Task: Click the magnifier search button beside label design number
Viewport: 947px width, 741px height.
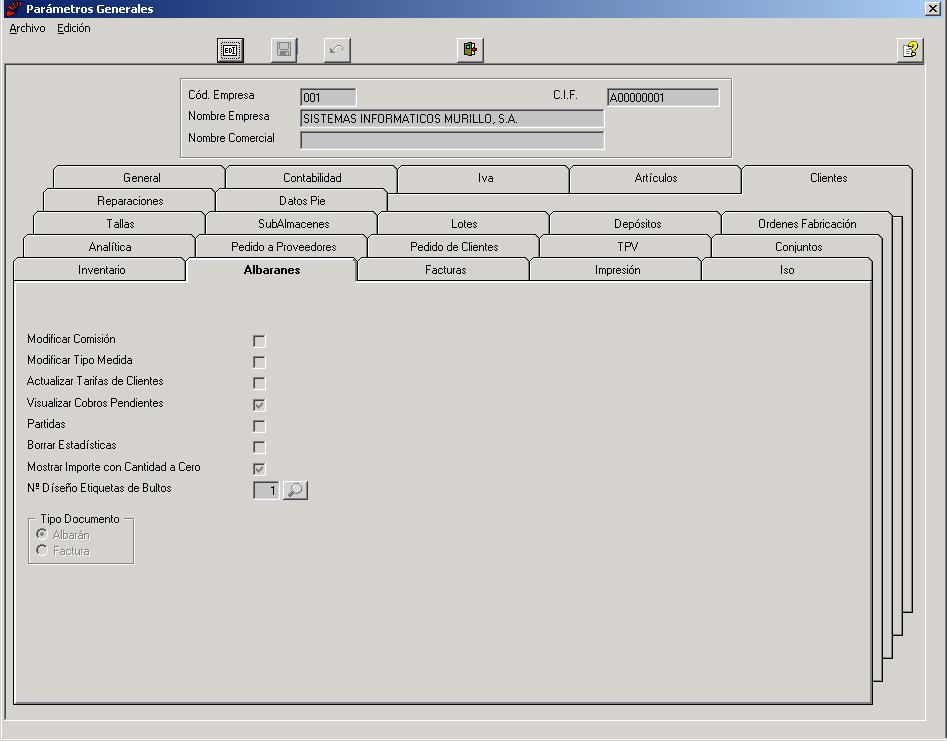Action: pyautogui.click(x=295, y=490)
